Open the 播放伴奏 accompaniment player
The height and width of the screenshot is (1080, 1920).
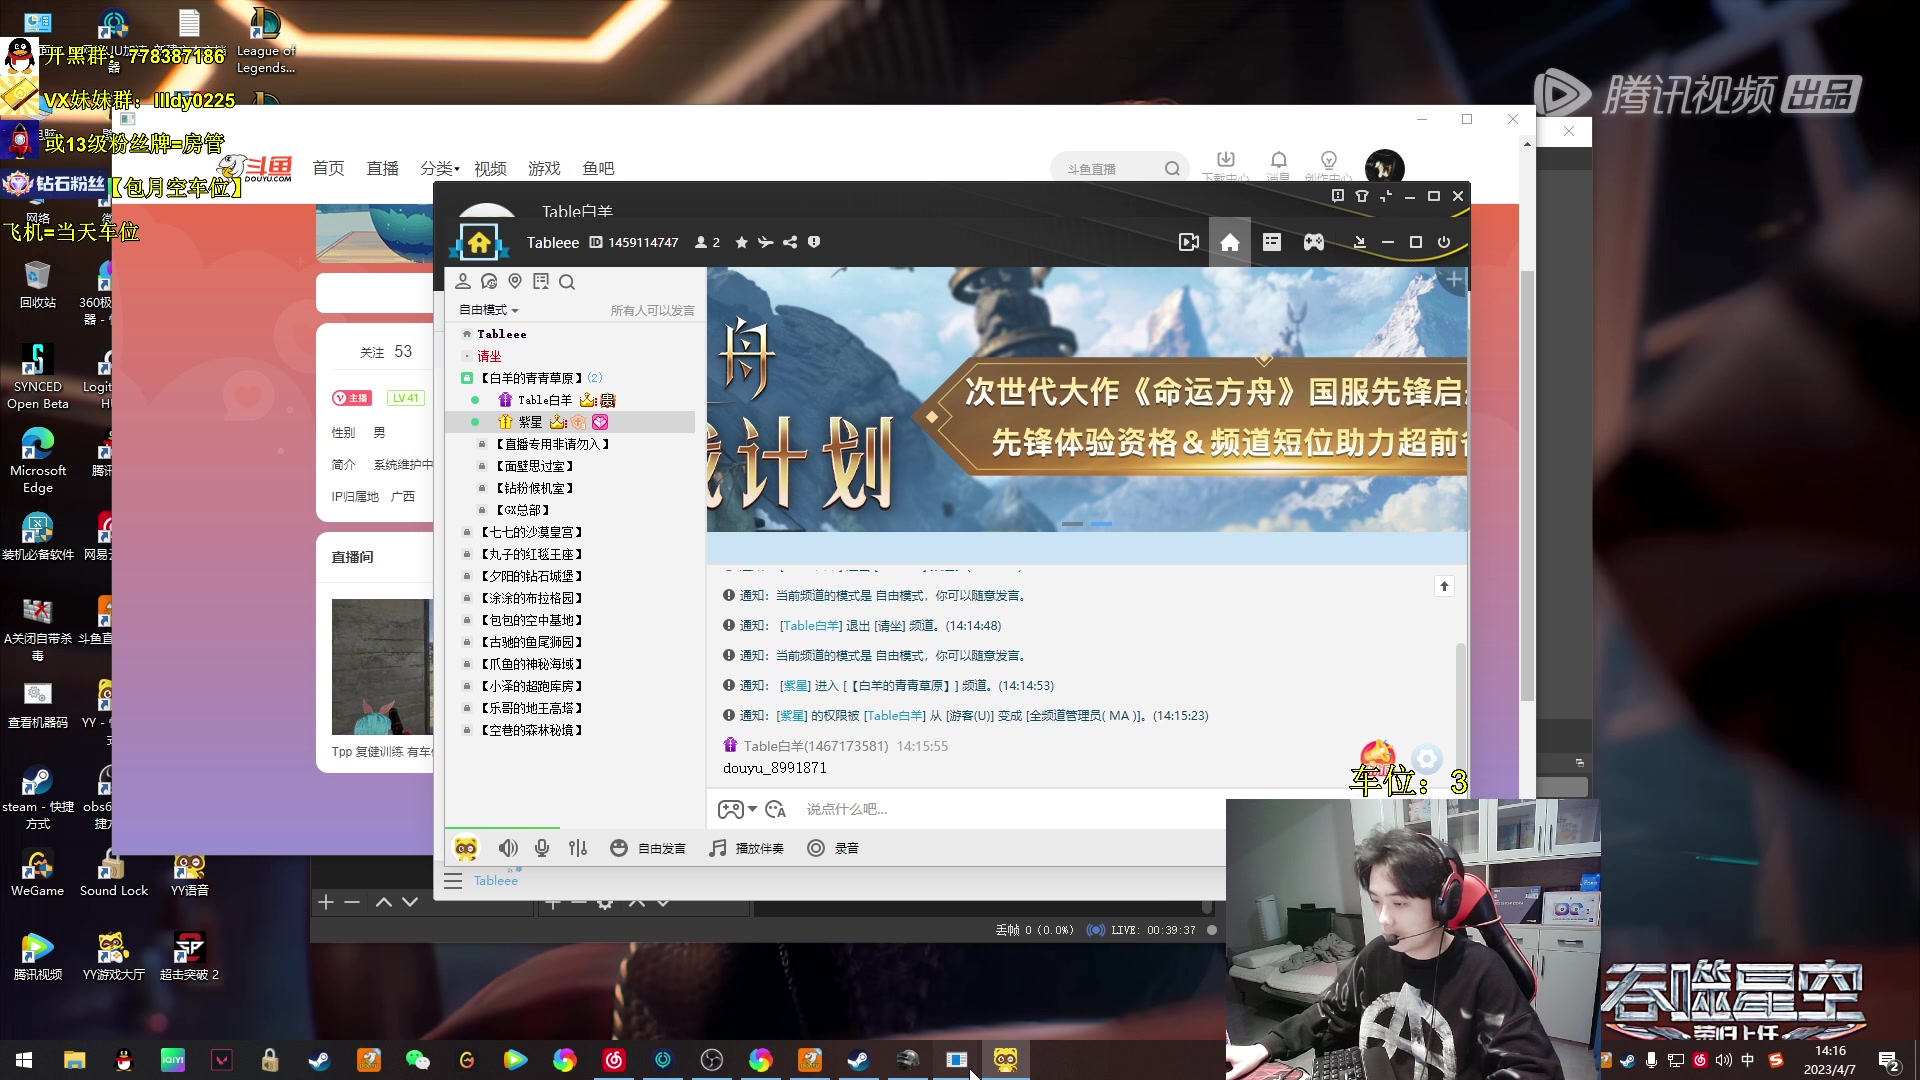pos(746,847)
